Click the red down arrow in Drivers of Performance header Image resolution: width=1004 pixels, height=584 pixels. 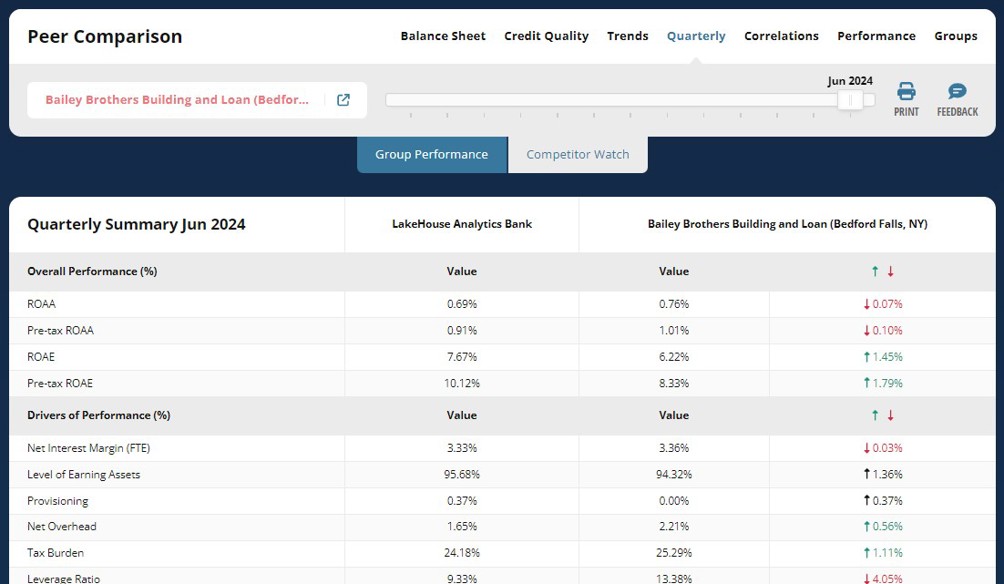click(x=890, y=416)
